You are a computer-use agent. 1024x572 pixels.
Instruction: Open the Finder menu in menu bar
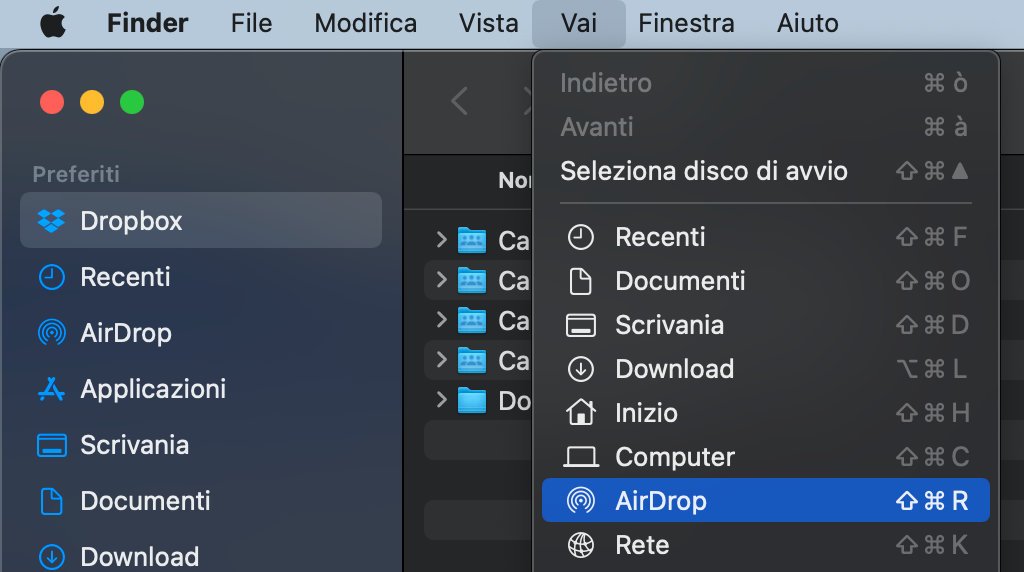point(148,24)
